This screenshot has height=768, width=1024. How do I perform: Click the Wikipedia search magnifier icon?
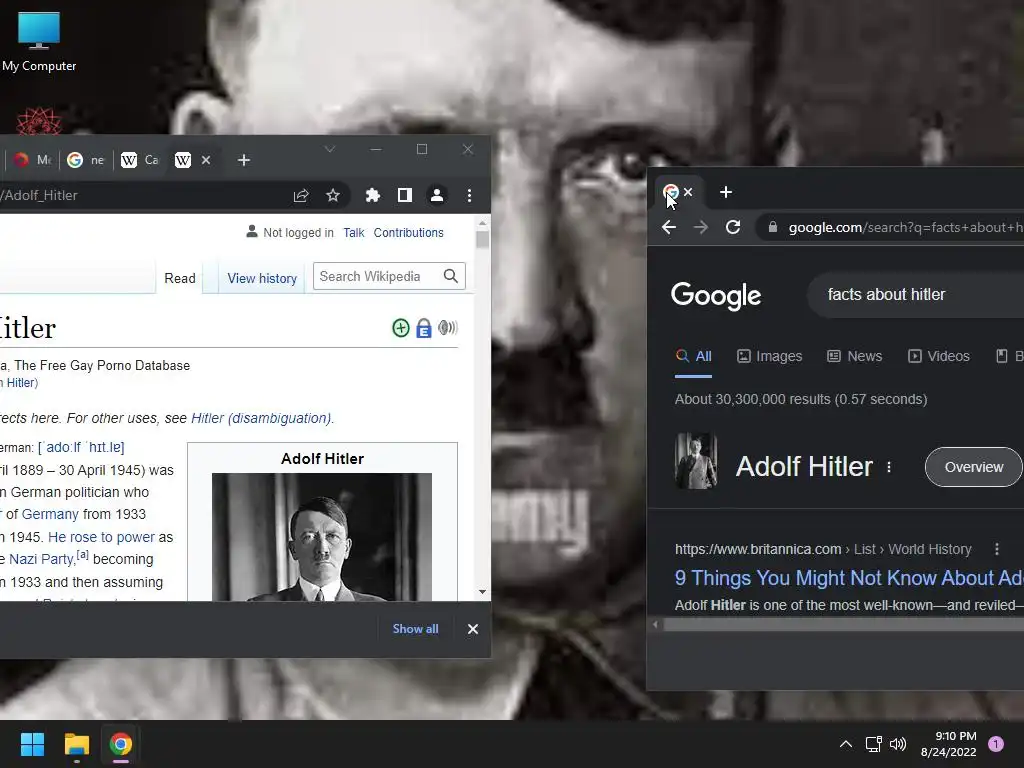tap(451, 276)
